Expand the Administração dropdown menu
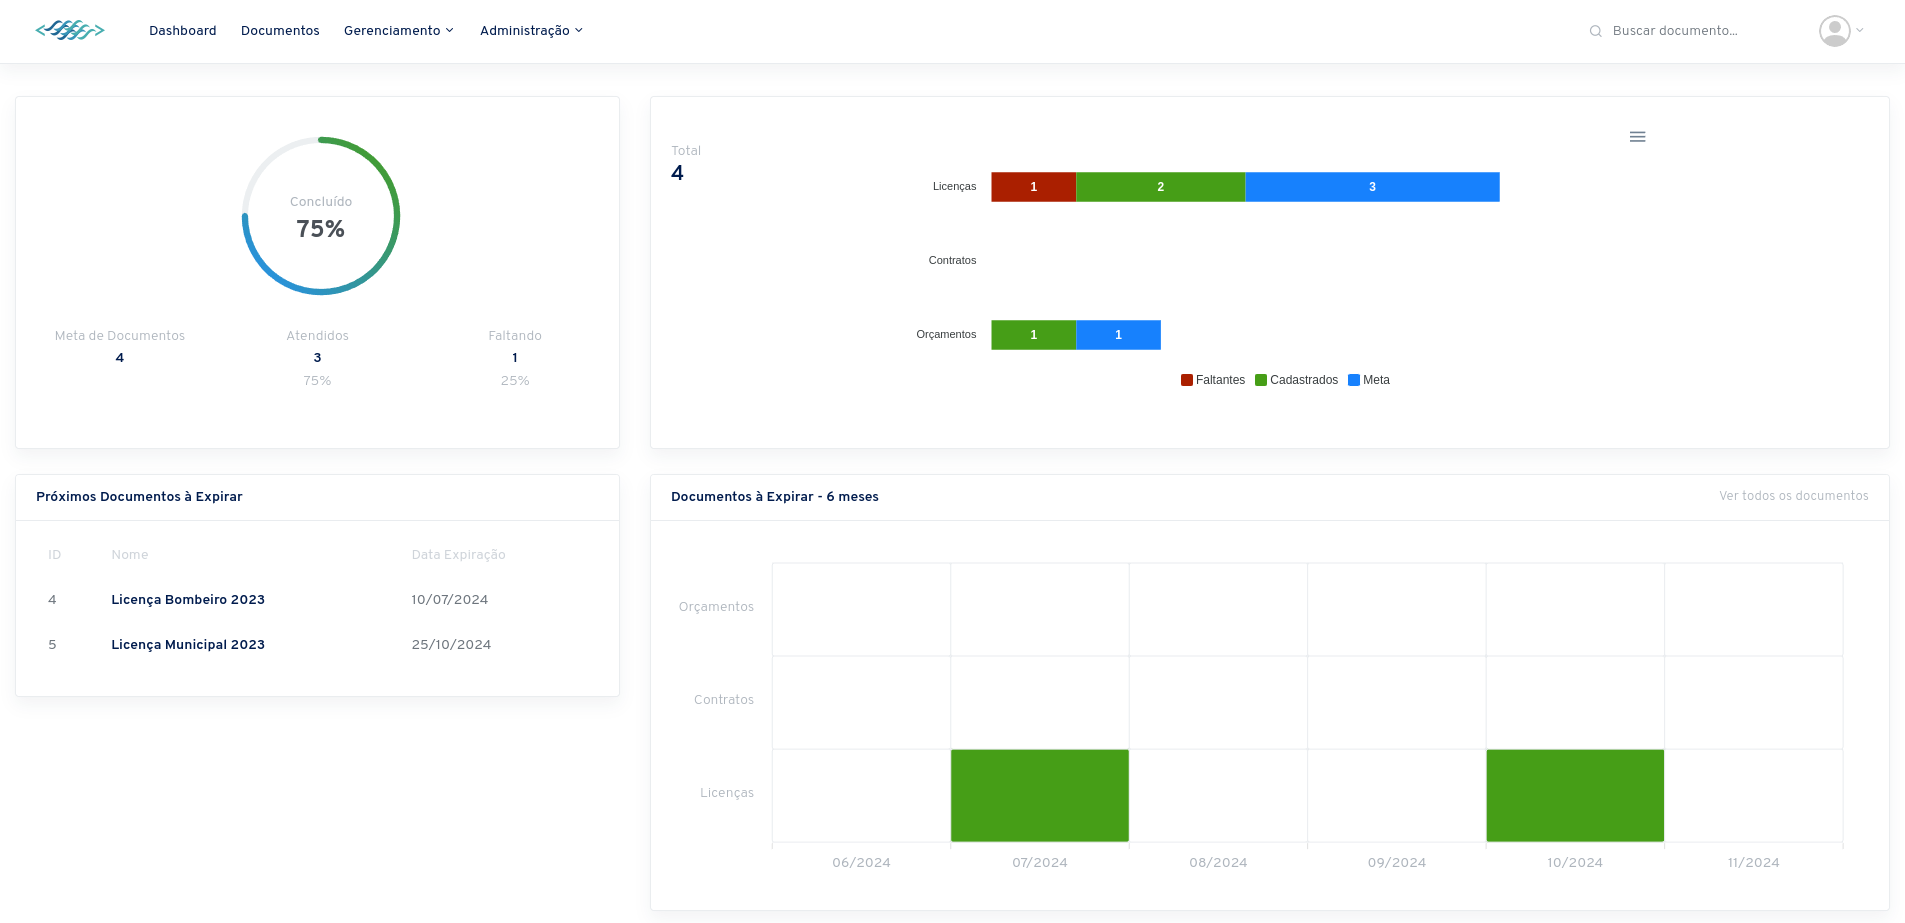The width and height of the screenshot is (1905, 923). click(x=531, y=31)
